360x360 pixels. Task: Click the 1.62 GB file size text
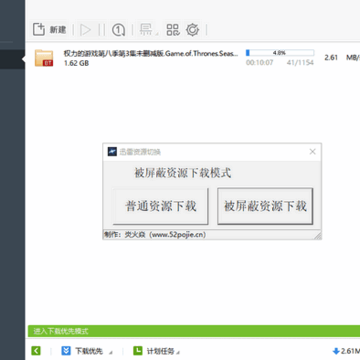point(76,63)
